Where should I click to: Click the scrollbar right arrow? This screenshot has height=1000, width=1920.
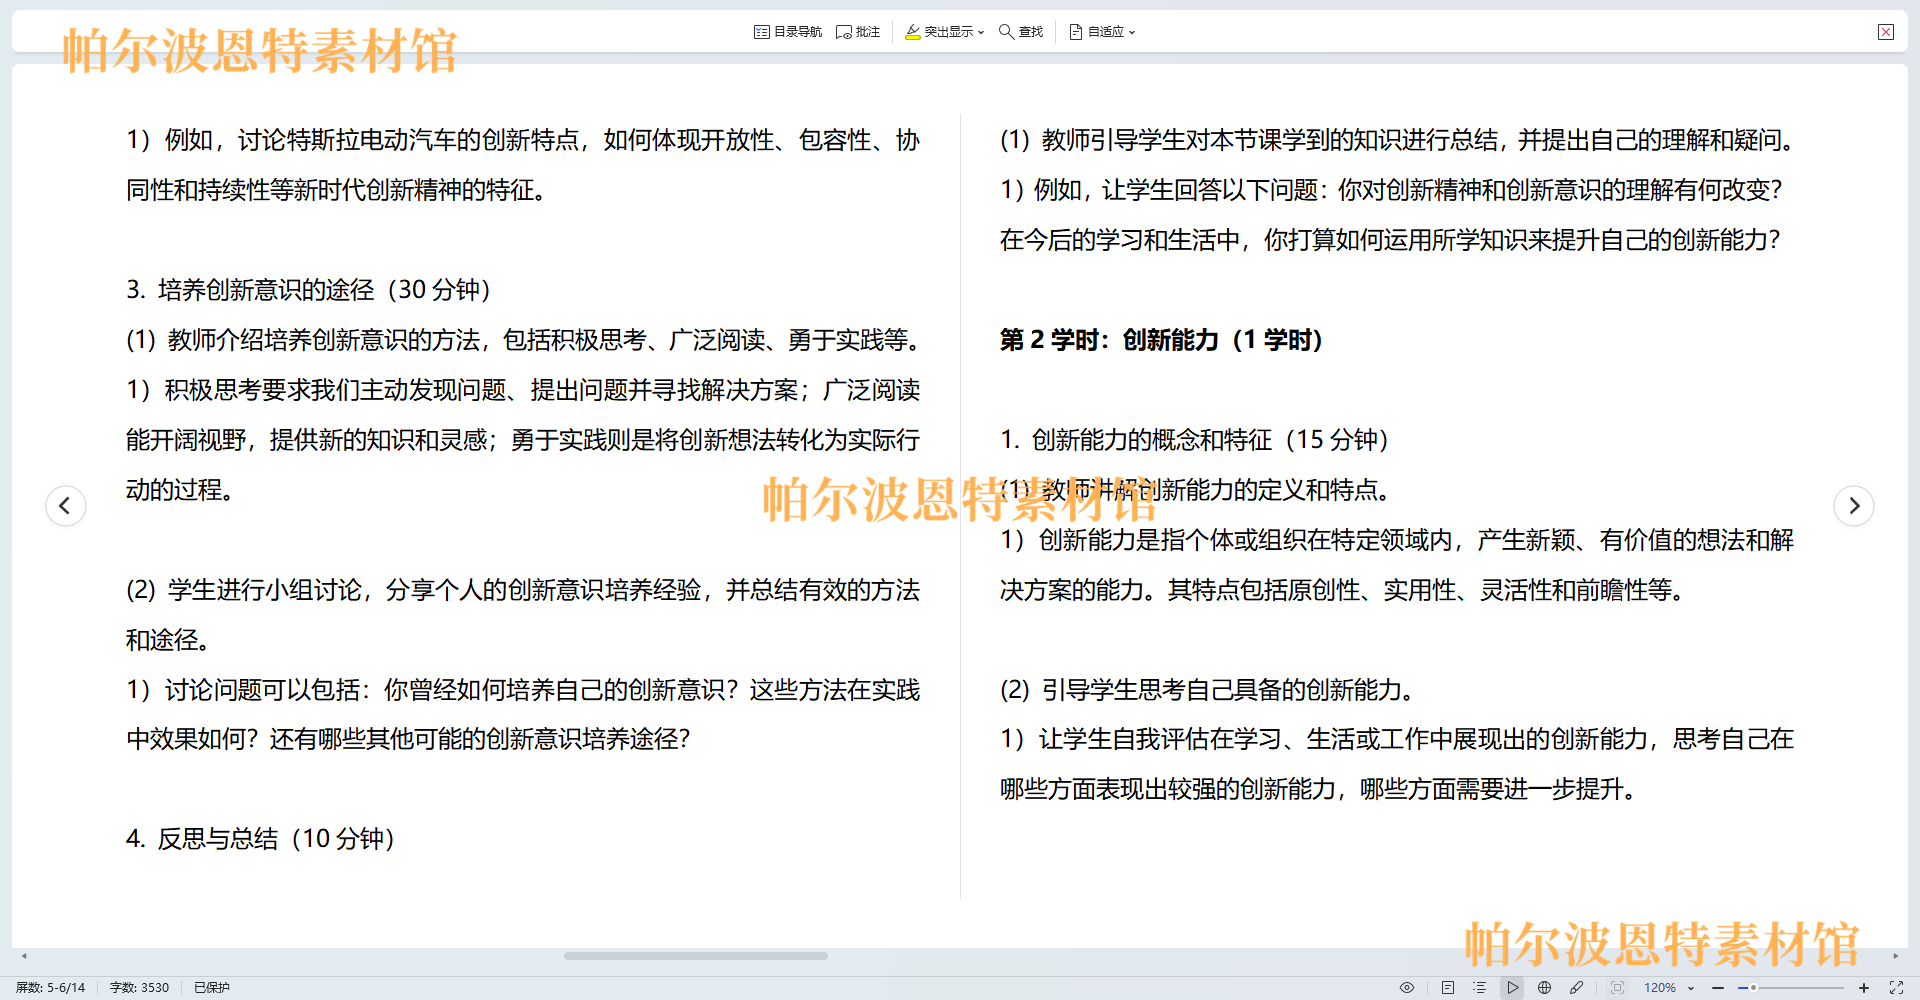tap(1896, 956)
